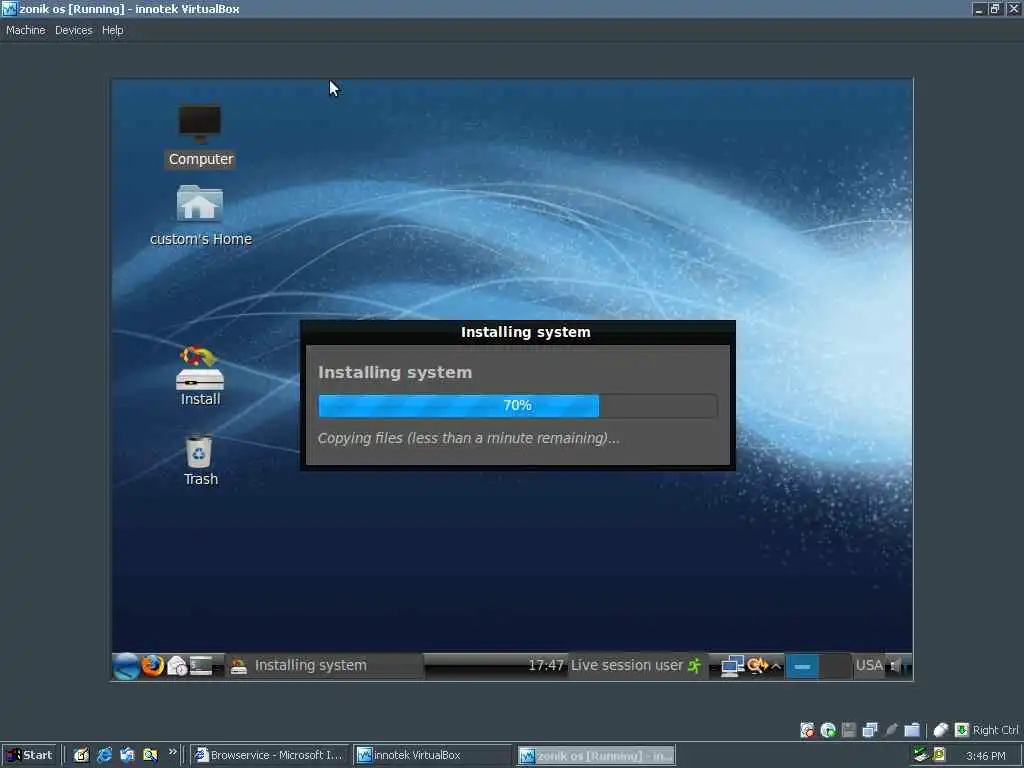Click the VirtualBox floppy disk status icon
This screenshot has height=768, width=1024.
coord(848,730)
